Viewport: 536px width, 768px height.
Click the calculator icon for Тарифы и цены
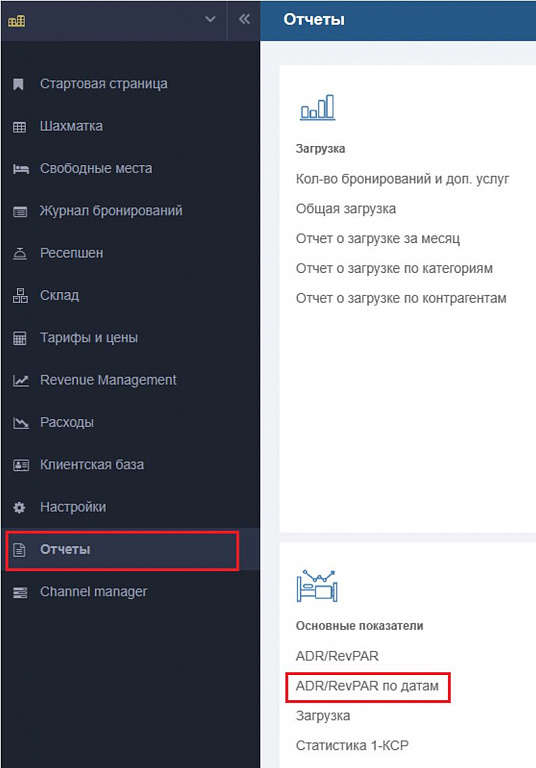click(20, 338)
